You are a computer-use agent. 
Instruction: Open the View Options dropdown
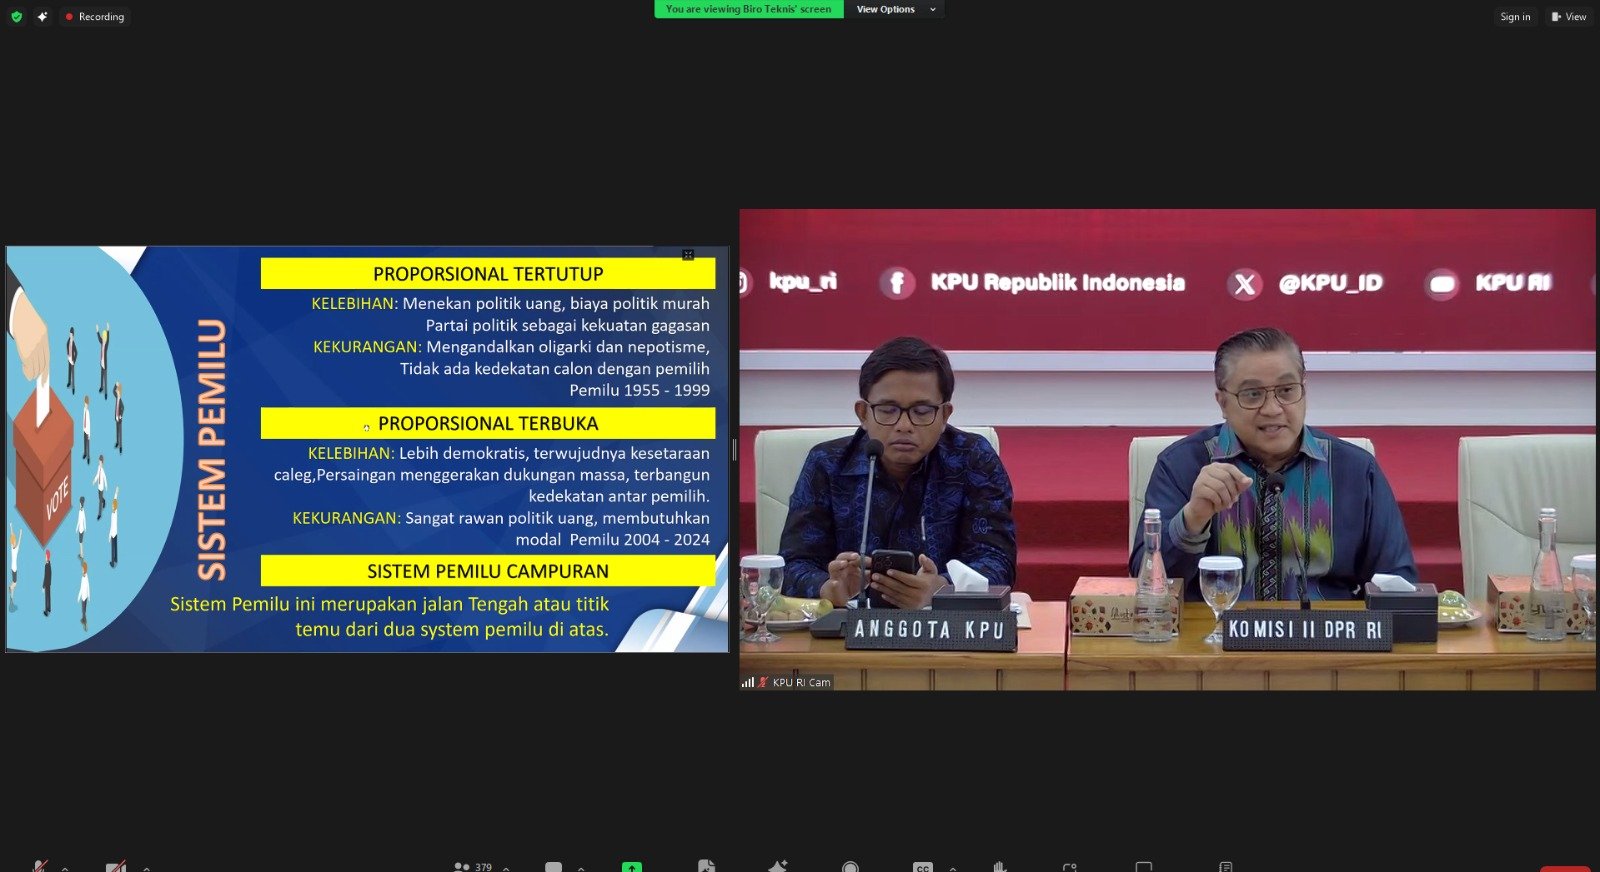tap(895, 9)
